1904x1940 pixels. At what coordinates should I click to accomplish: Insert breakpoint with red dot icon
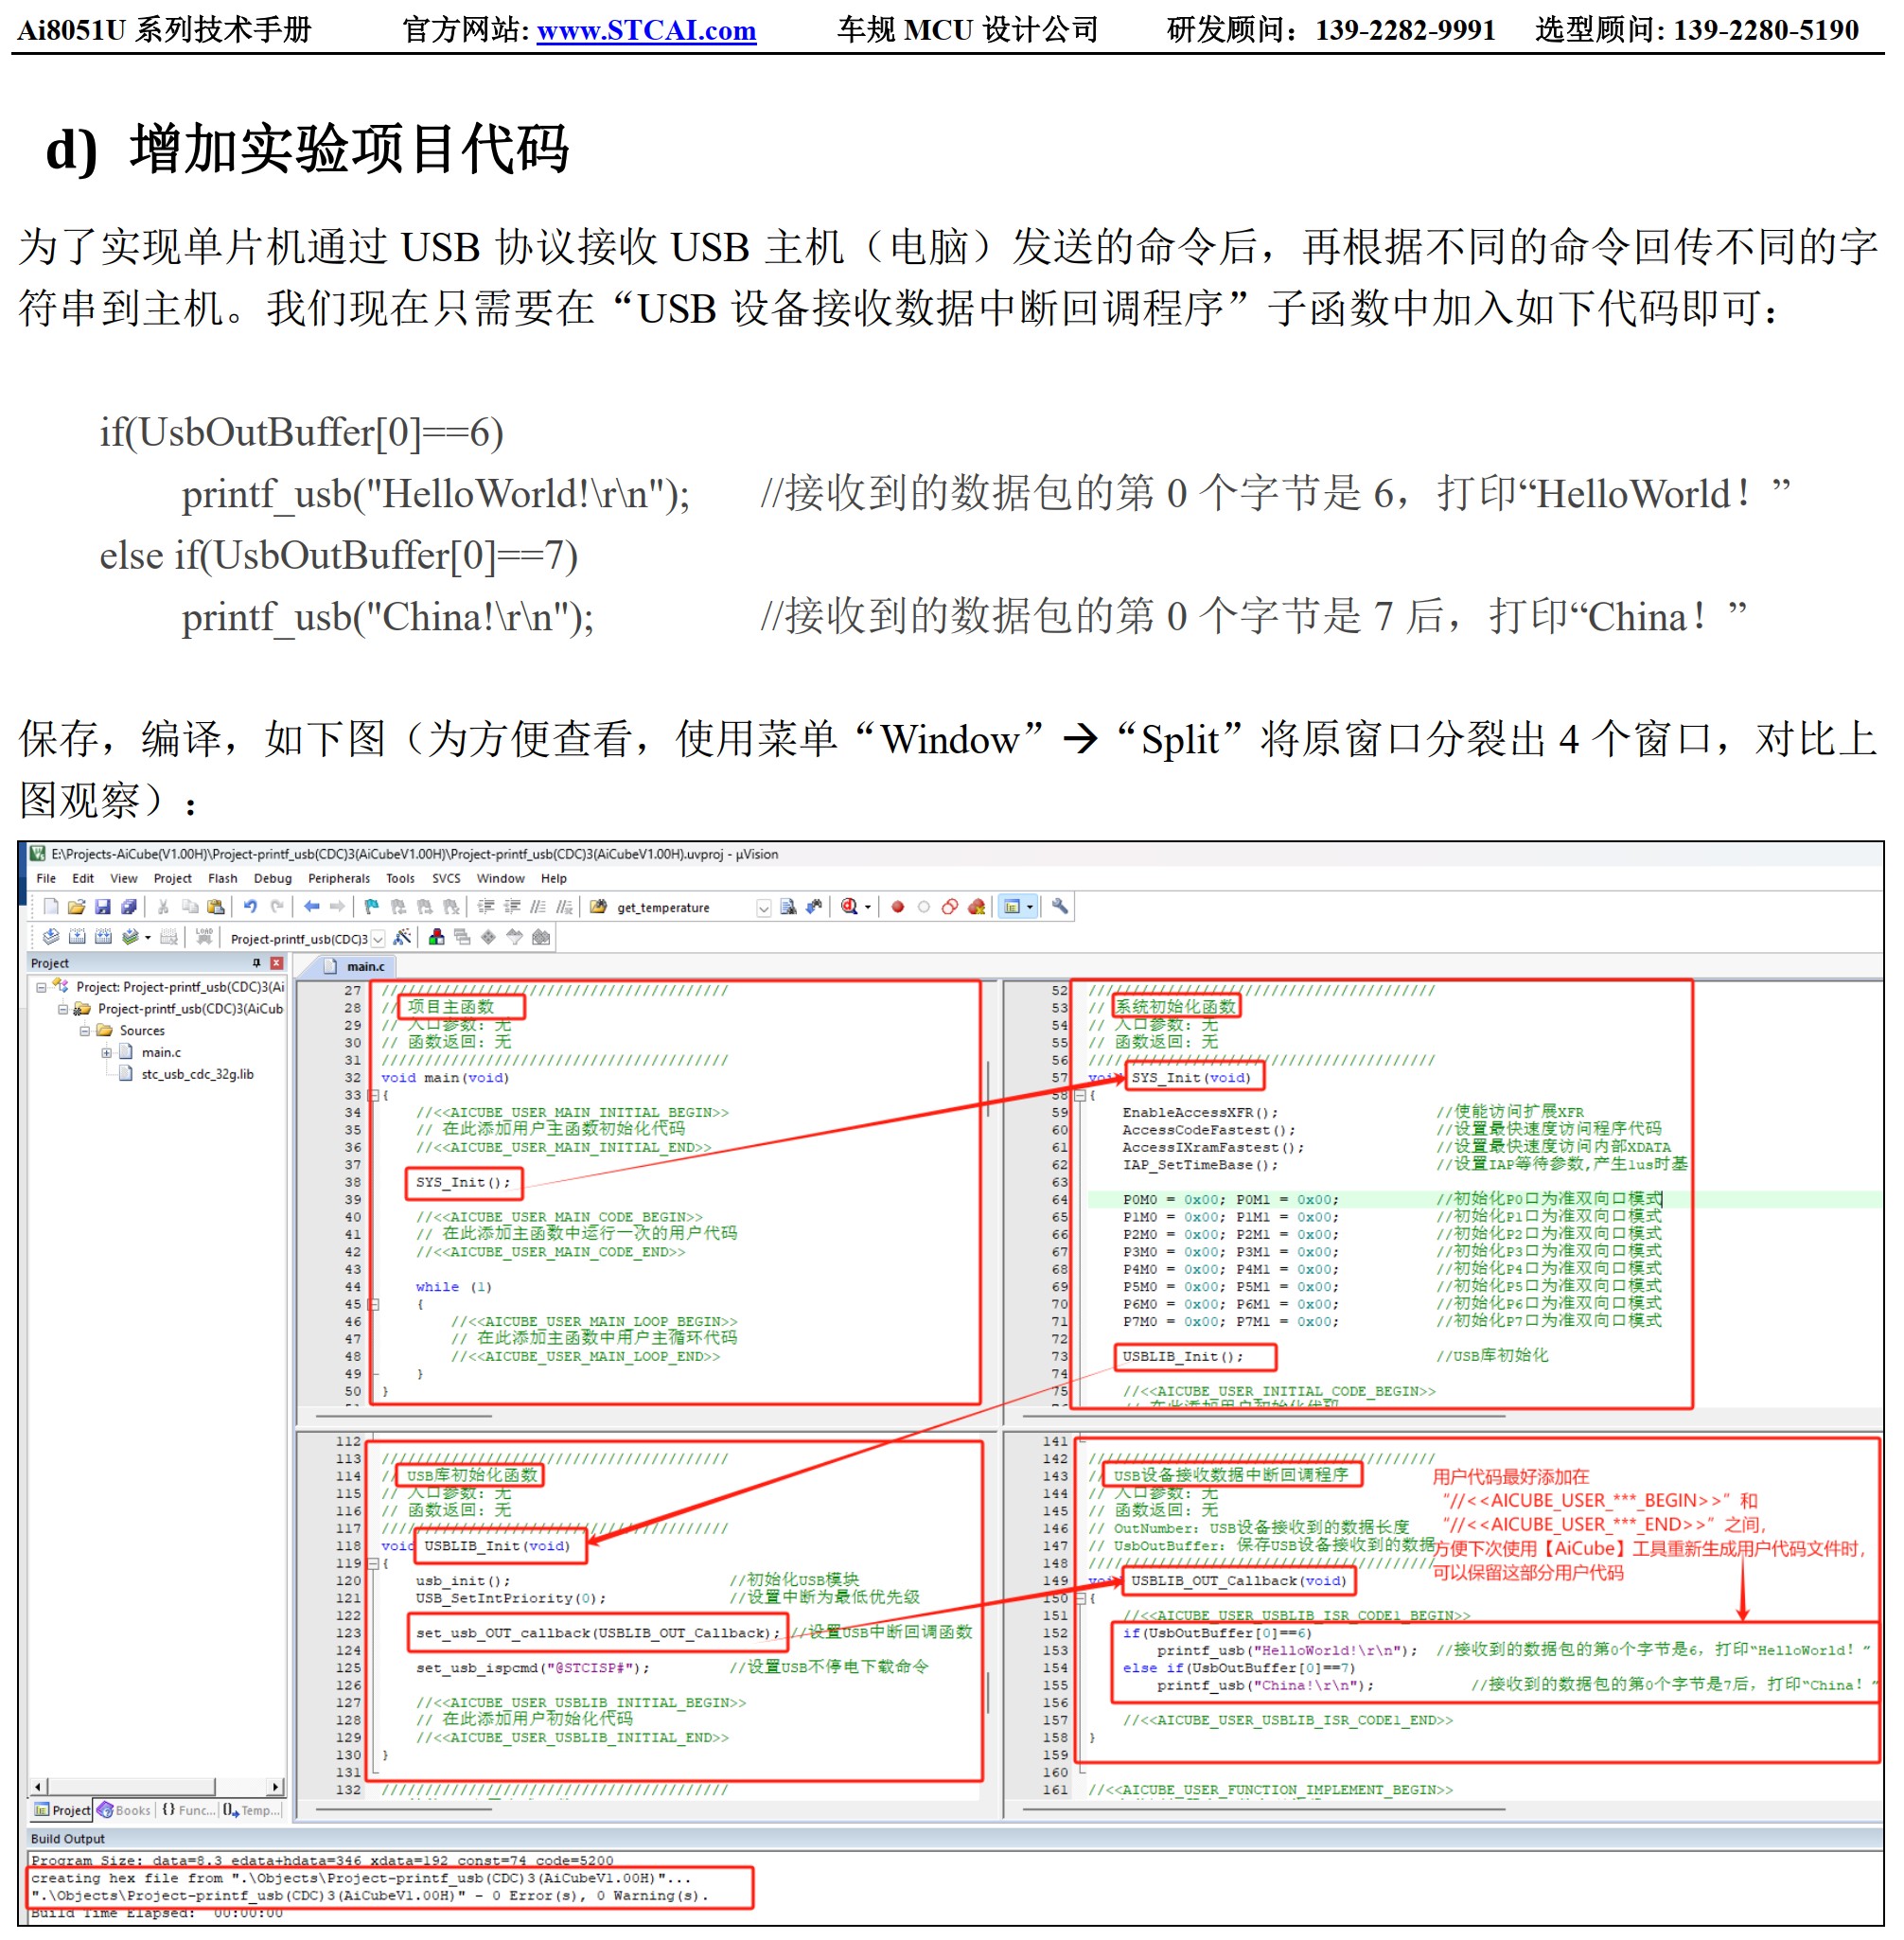pyautogui.click(x=898, y=907)
